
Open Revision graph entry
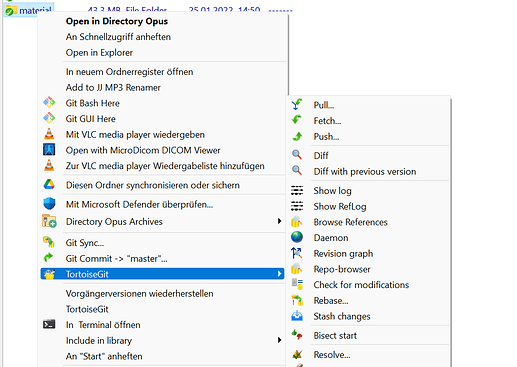pyautogui.click(x=343, y=254)
